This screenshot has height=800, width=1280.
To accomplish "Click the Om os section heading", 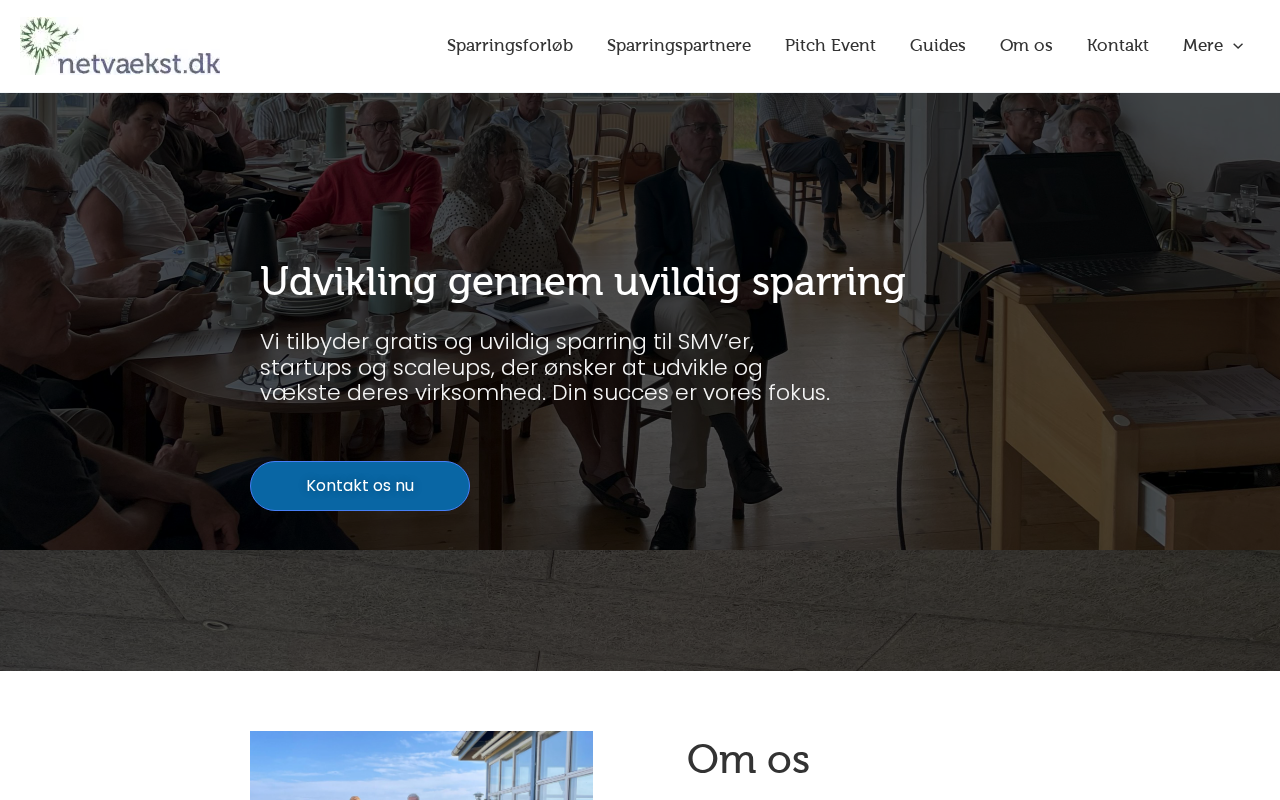I will tap(748, 760).
